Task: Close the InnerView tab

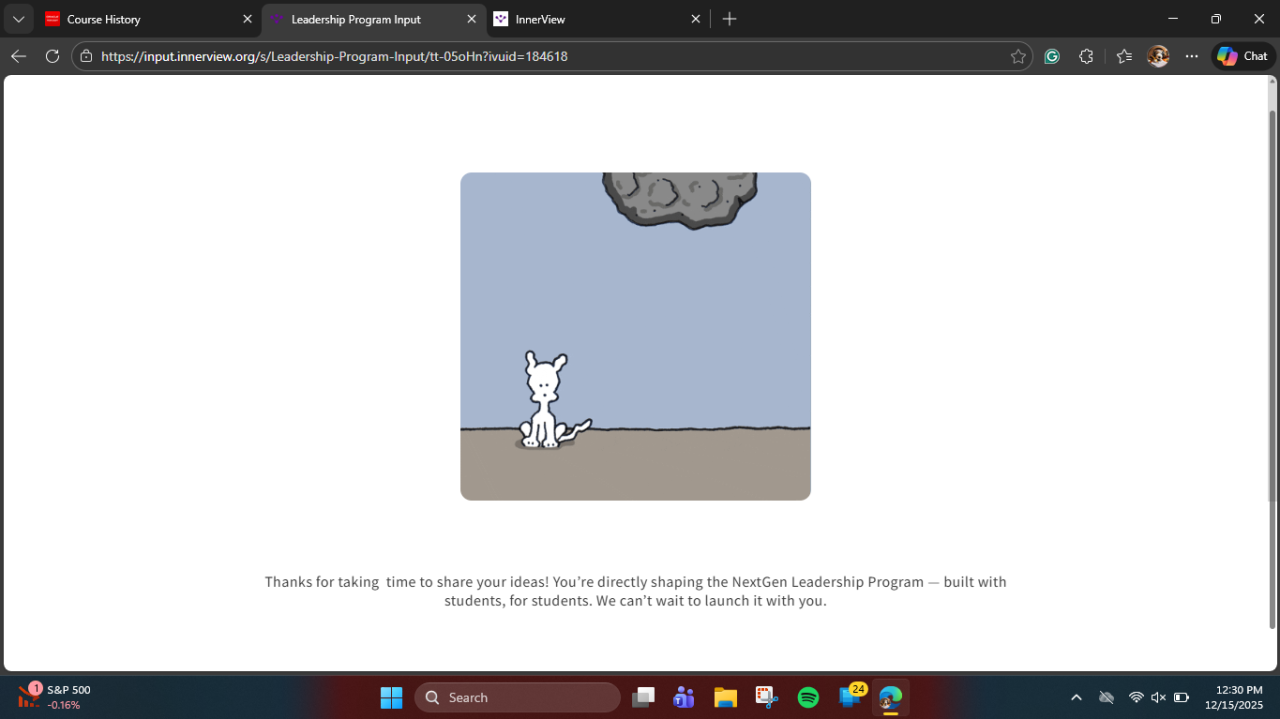Action: (x=695, y=19)
